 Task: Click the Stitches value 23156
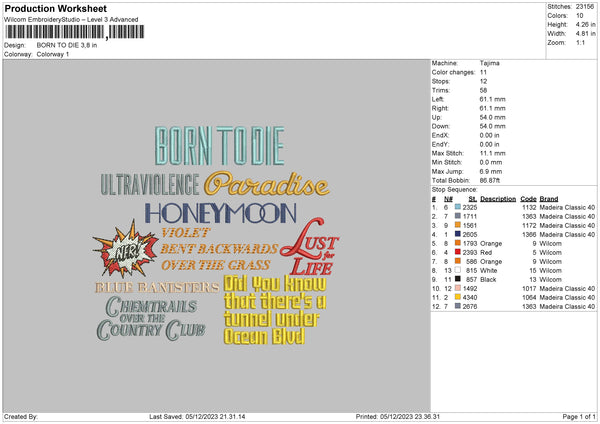click(585, 7)
